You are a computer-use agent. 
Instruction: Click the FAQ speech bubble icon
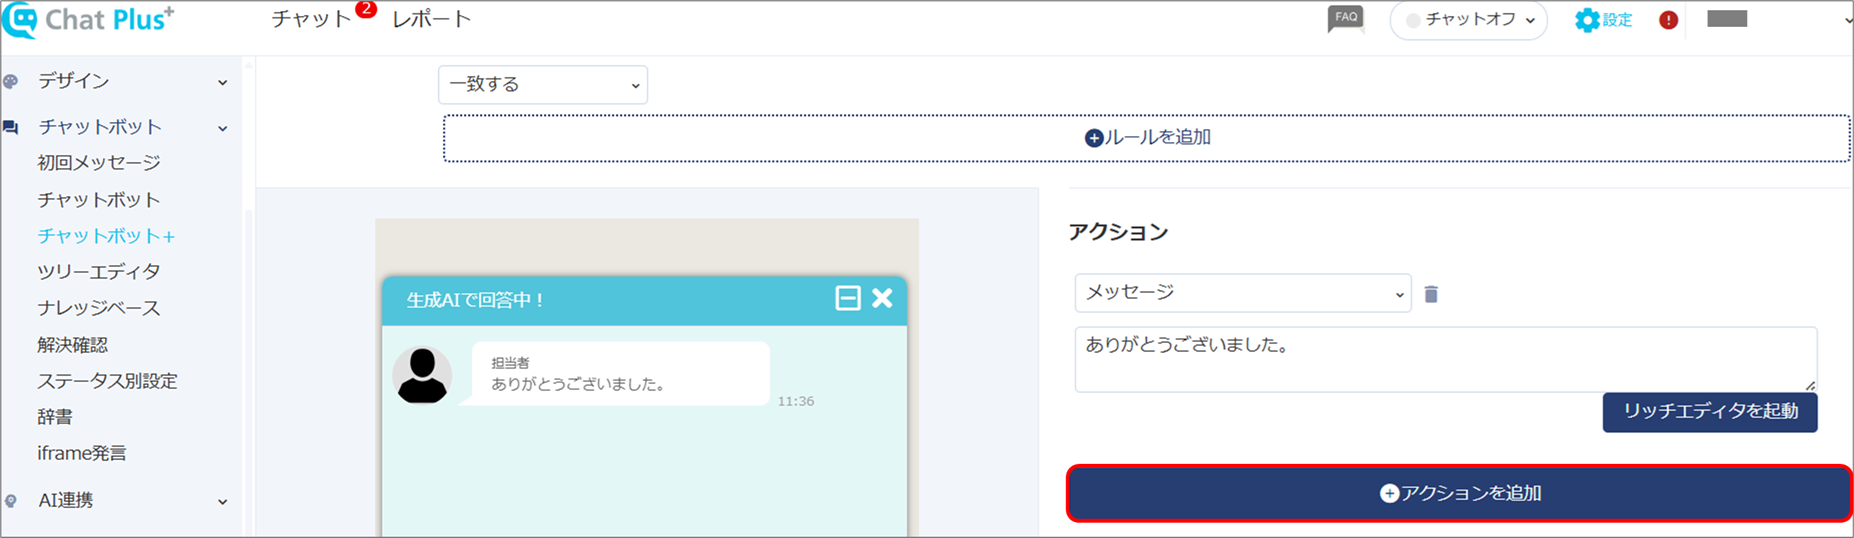tap(1345, 19)
